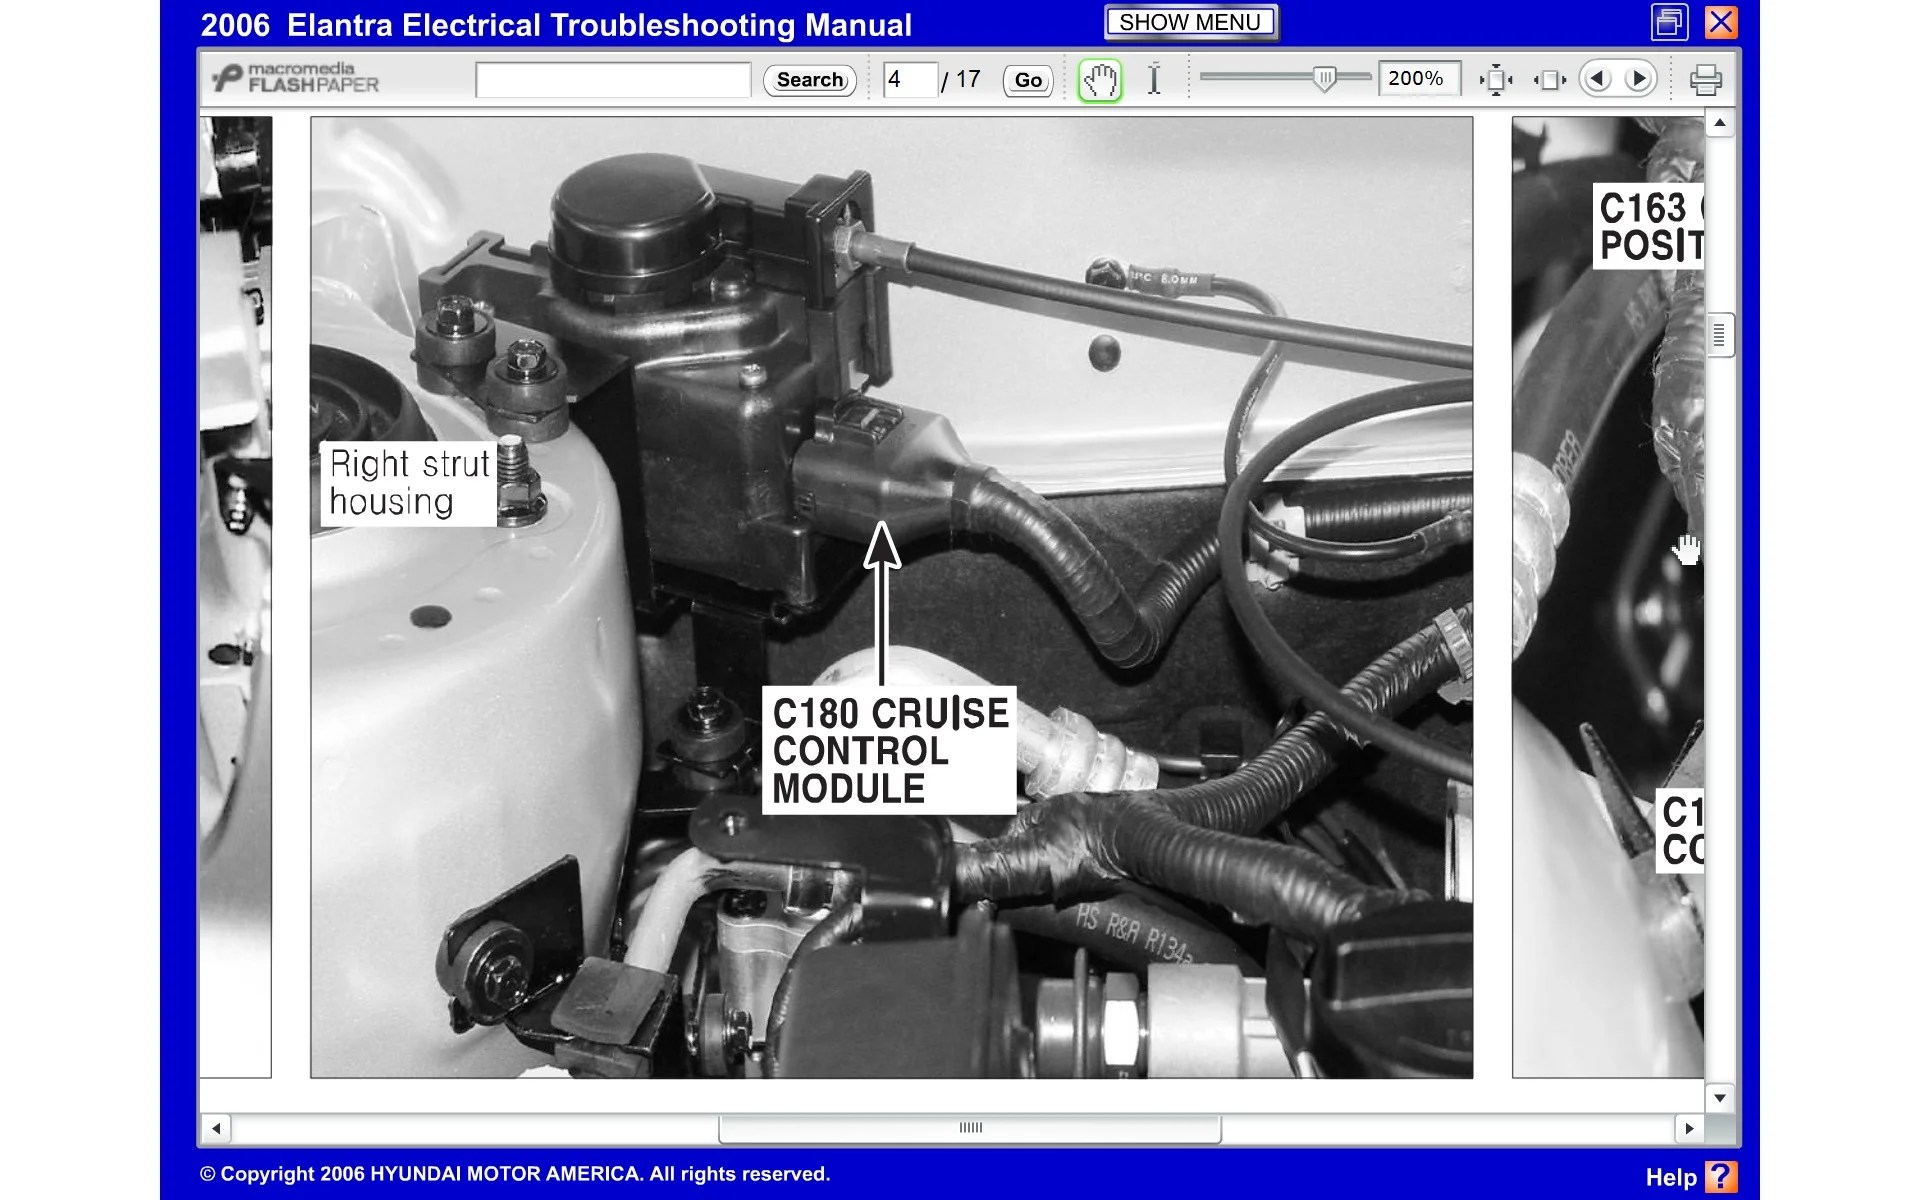Click the horizontal scrollbar right arrow
The image size is (1920, 1200).
pos(1689,1128)
